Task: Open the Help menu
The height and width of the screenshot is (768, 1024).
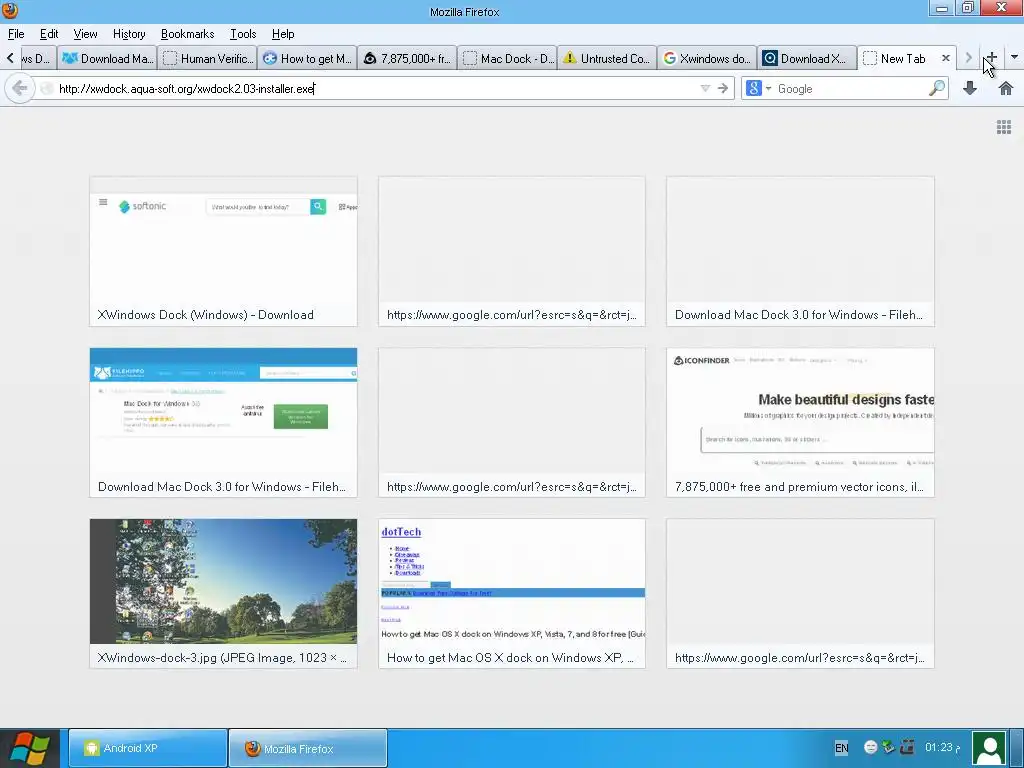Action: coord(283,34)
